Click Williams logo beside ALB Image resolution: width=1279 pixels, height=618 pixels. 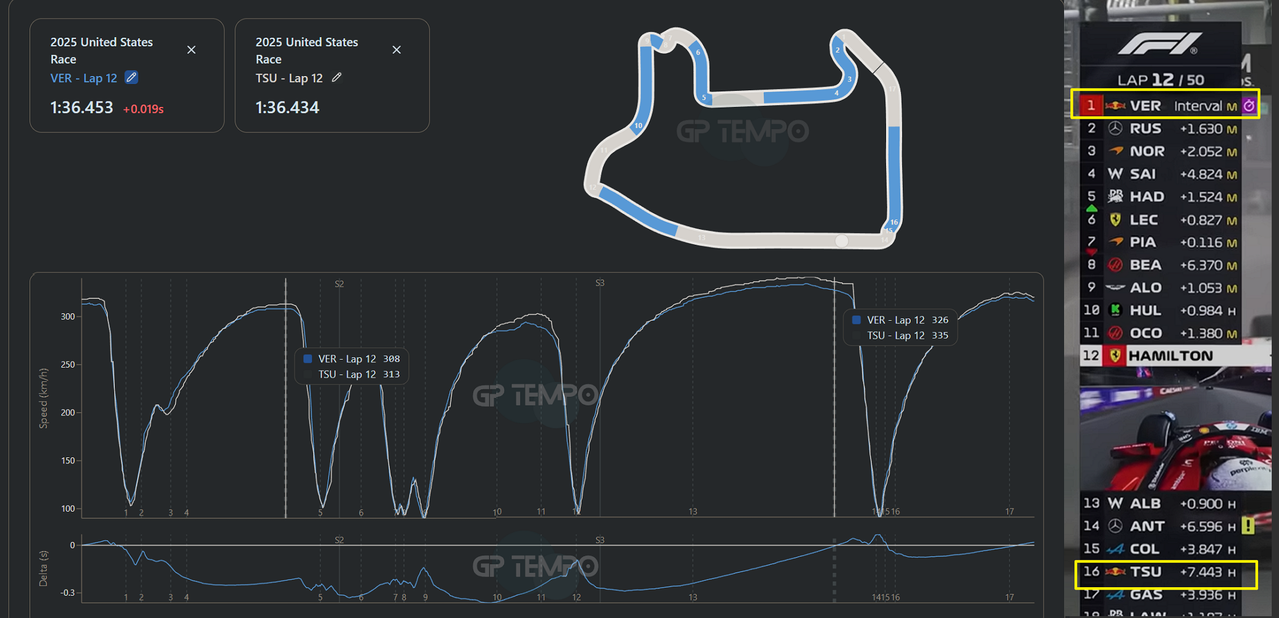[x=1115, y=503]
